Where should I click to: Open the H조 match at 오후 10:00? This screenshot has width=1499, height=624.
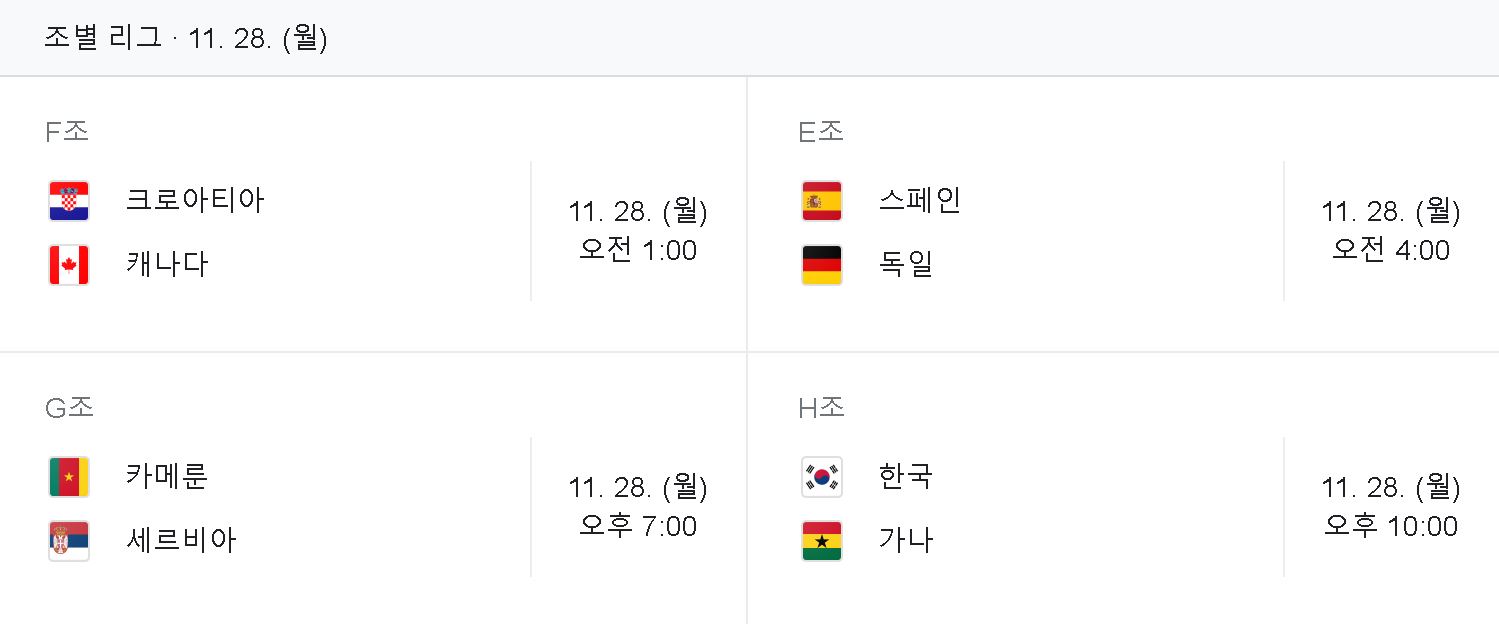tap(1123, 488)
